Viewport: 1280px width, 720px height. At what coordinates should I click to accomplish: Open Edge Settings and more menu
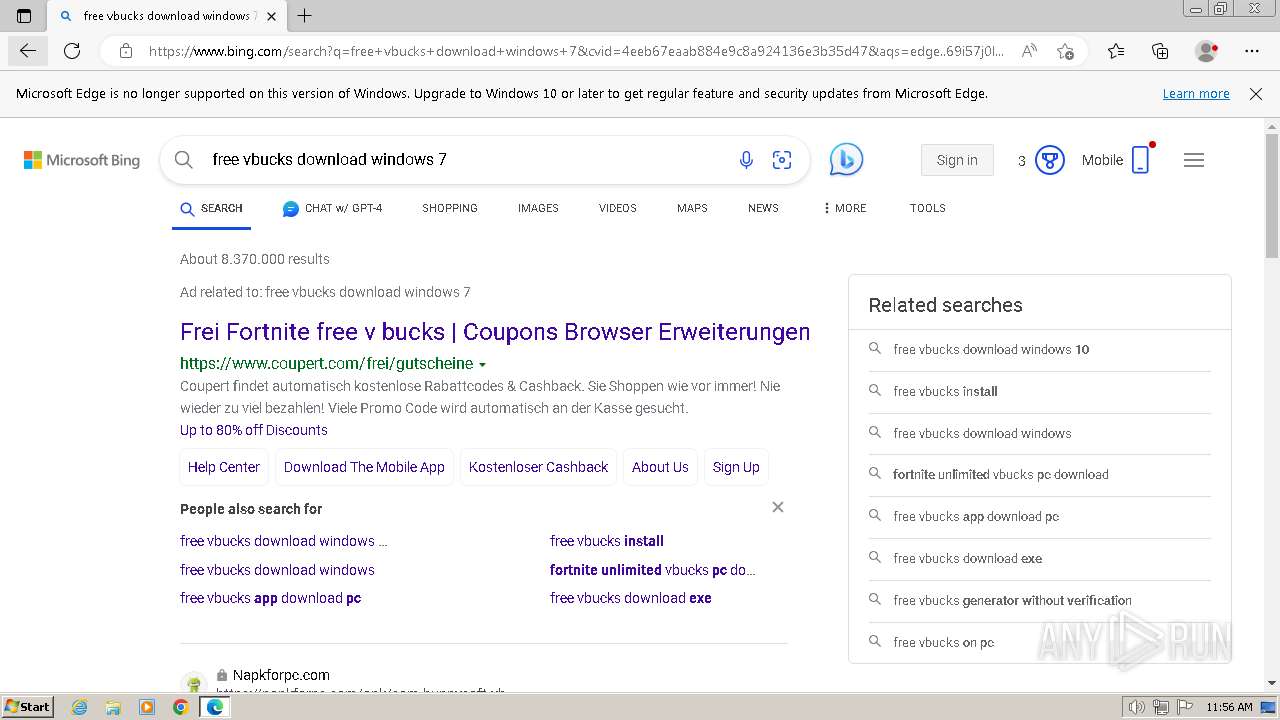tap(1252, 51)
